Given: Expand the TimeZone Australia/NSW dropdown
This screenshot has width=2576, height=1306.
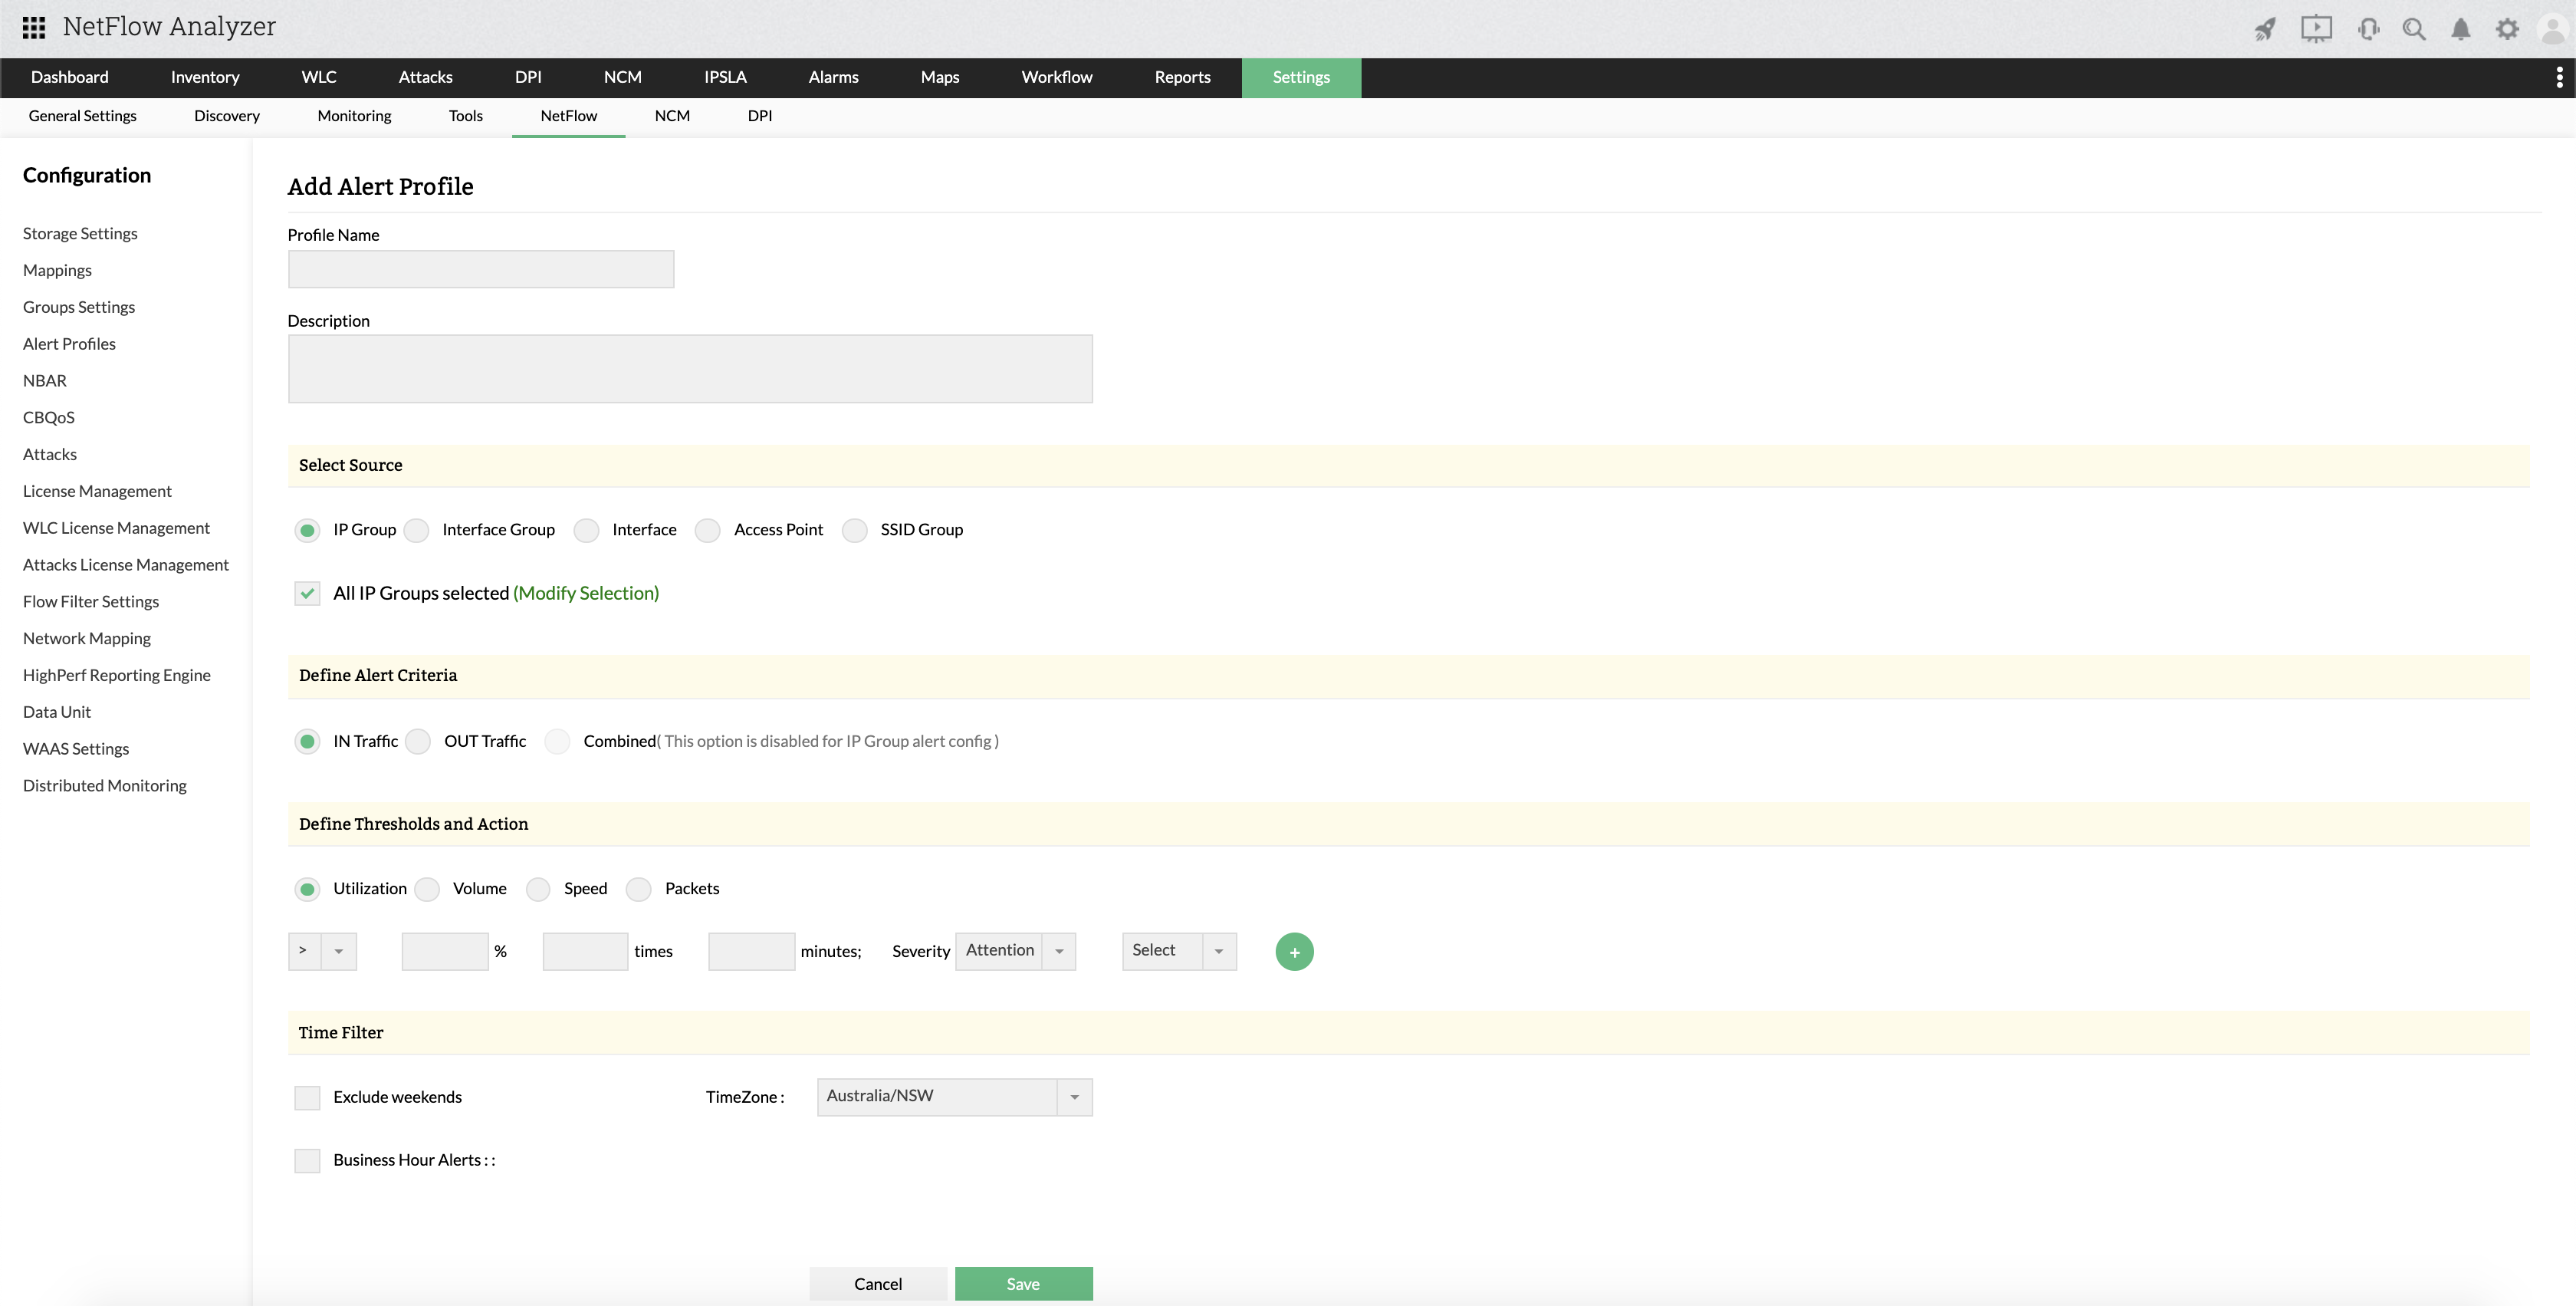Looking at the screenshot, I should pyautogui.click(x=954, y=1097).
